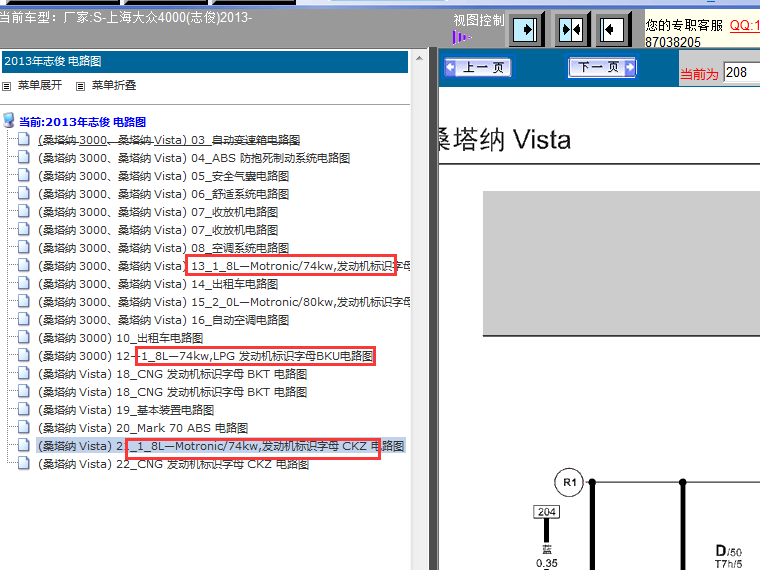Viewport: 760px width, 570px height.
Task: Collapse all menus with 菜单折叠
Action: point(114,85)
